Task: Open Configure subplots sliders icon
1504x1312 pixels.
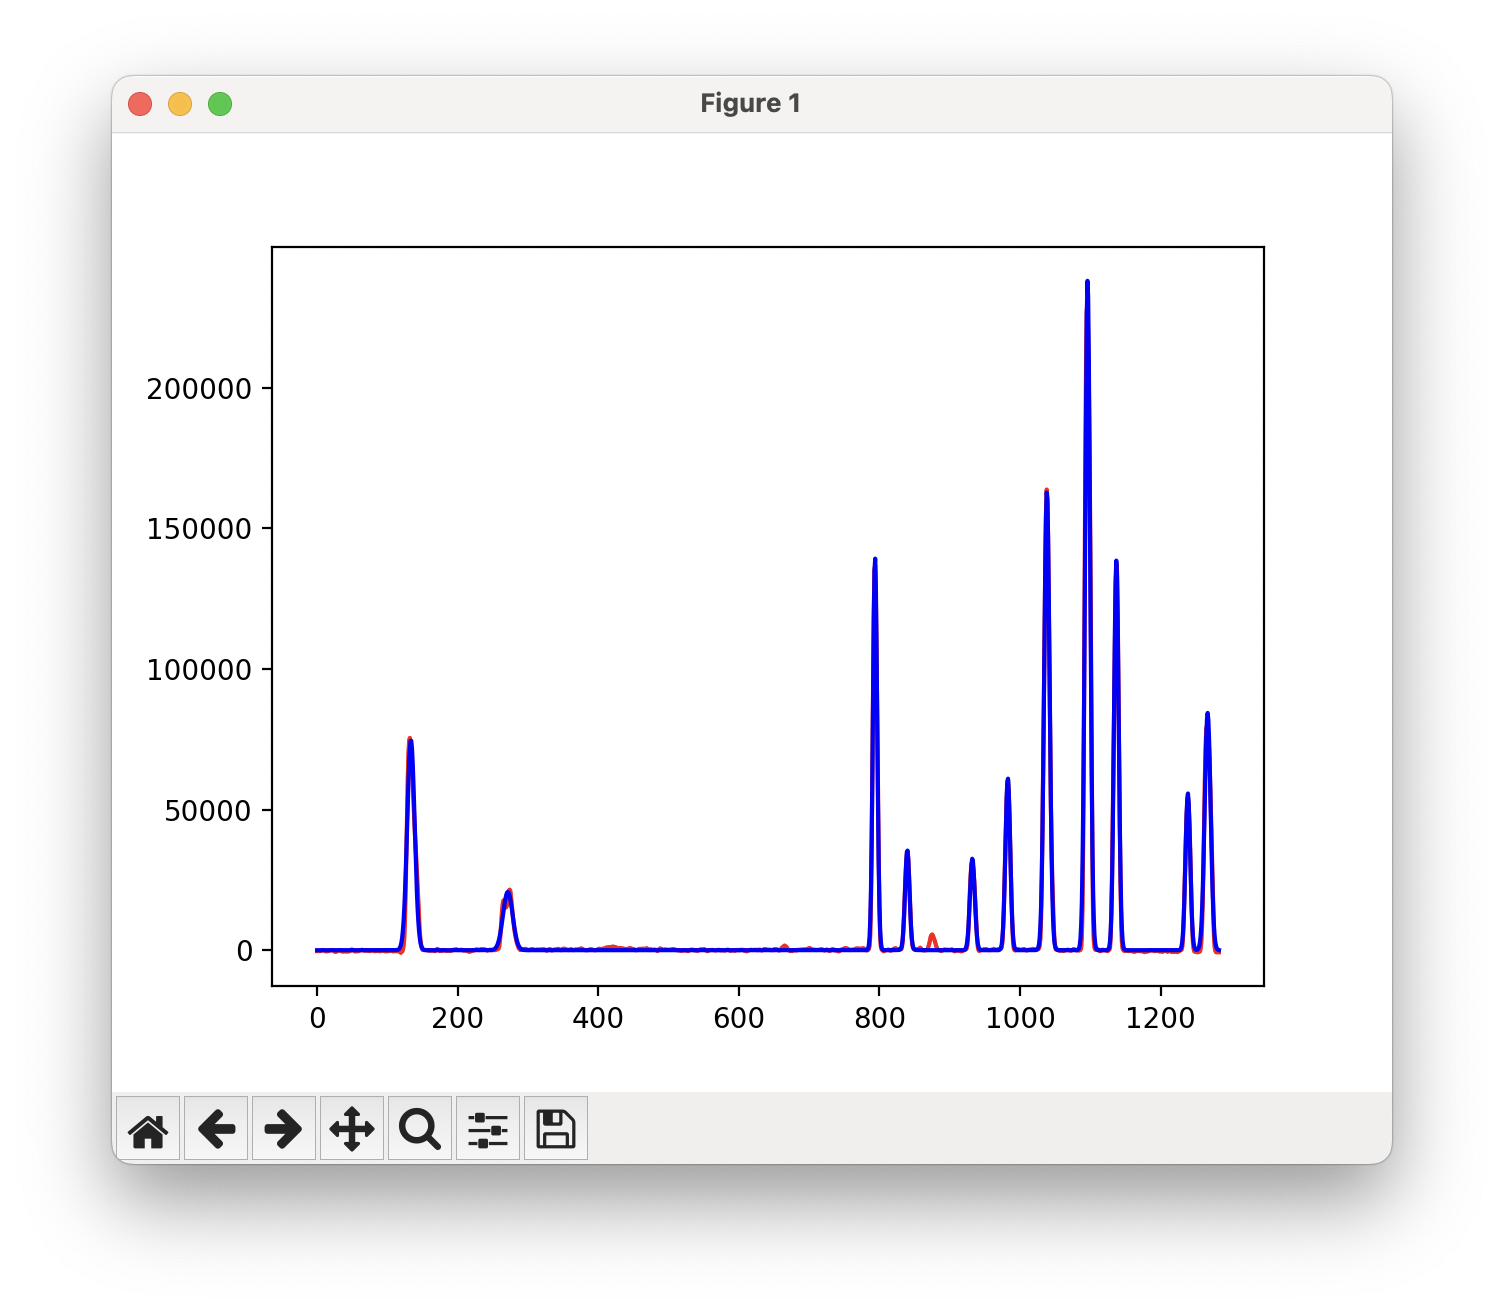Action: 488,1129
